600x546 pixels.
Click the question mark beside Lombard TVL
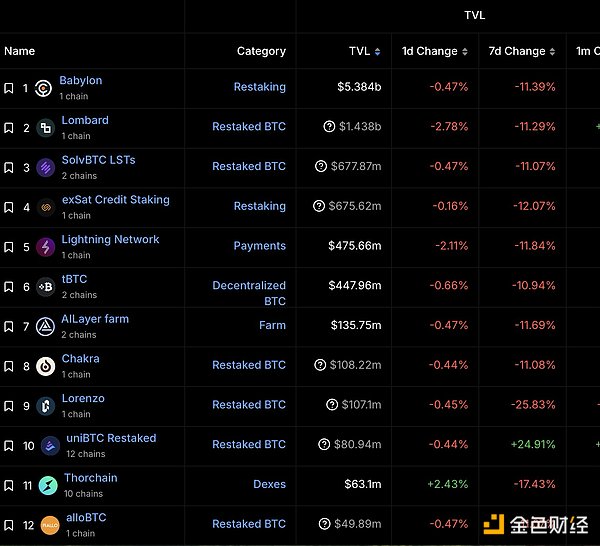point(329,127)
